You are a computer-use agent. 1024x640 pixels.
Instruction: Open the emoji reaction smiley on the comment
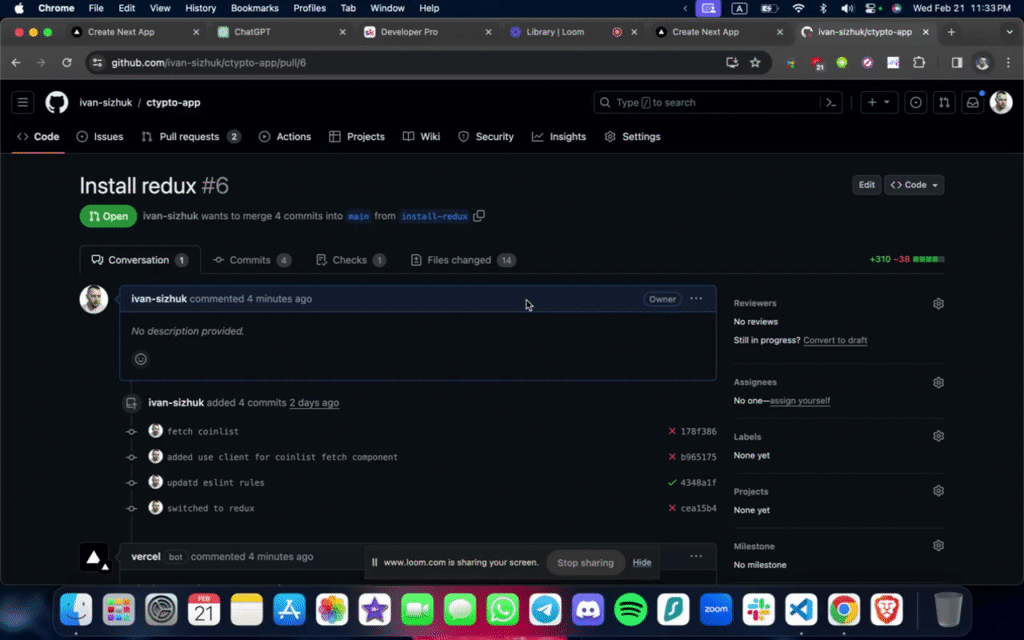[x=140, y=358]
